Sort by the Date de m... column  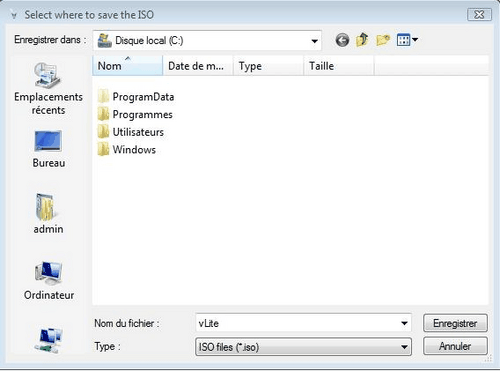click(198, 66)
